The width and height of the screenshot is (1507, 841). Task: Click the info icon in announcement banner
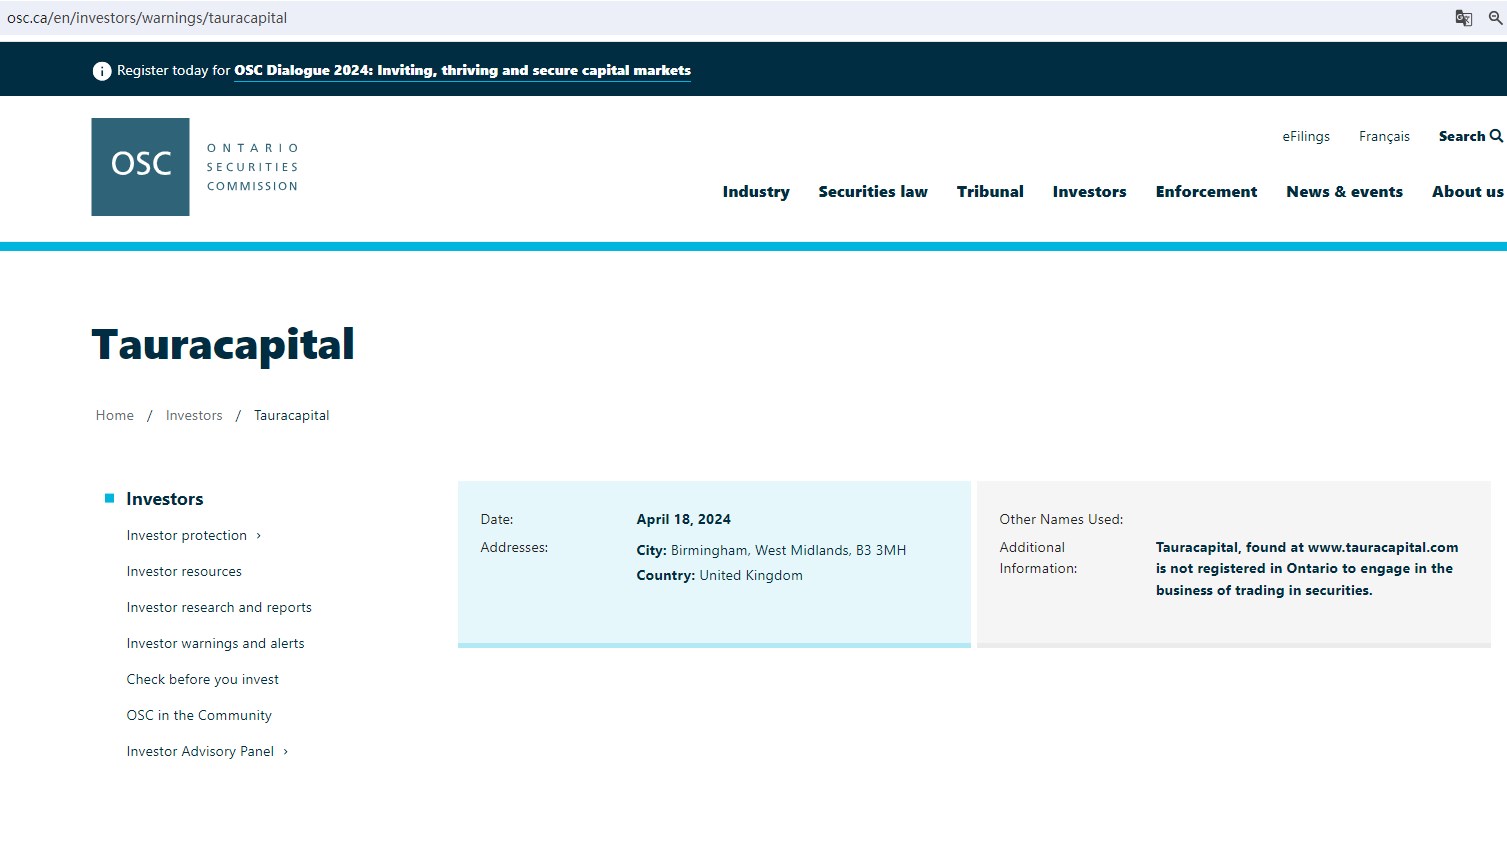click(x=101, y=71)
